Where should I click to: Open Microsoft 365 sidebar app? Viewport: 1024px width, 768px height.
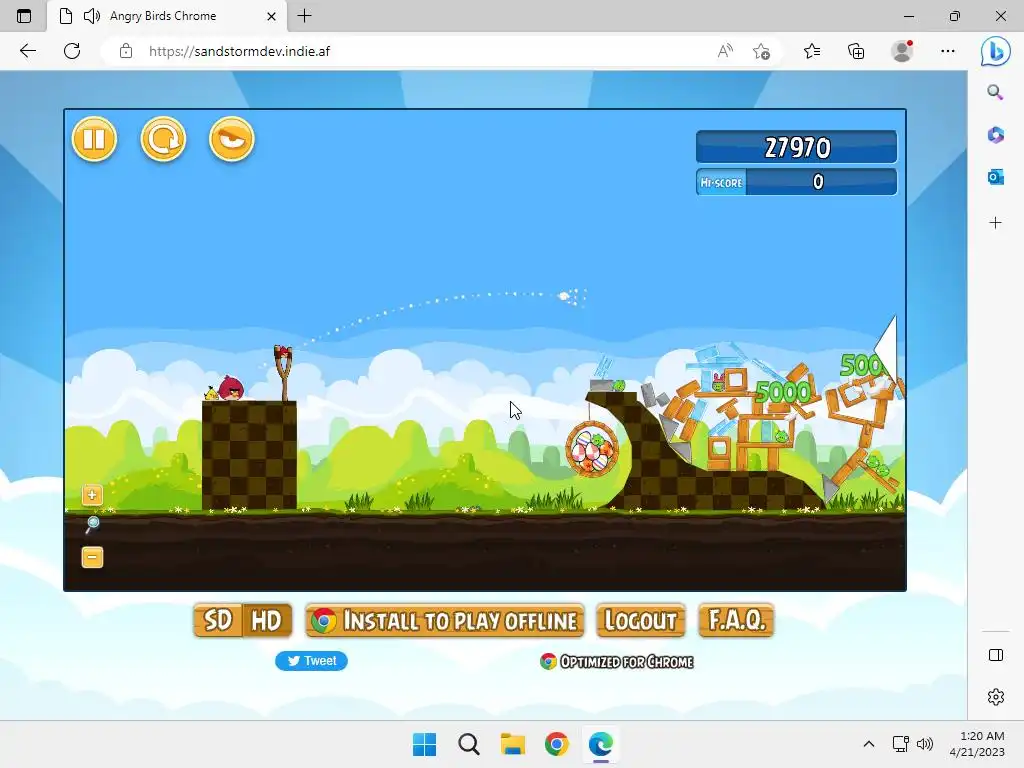click(x=995, y=135)
